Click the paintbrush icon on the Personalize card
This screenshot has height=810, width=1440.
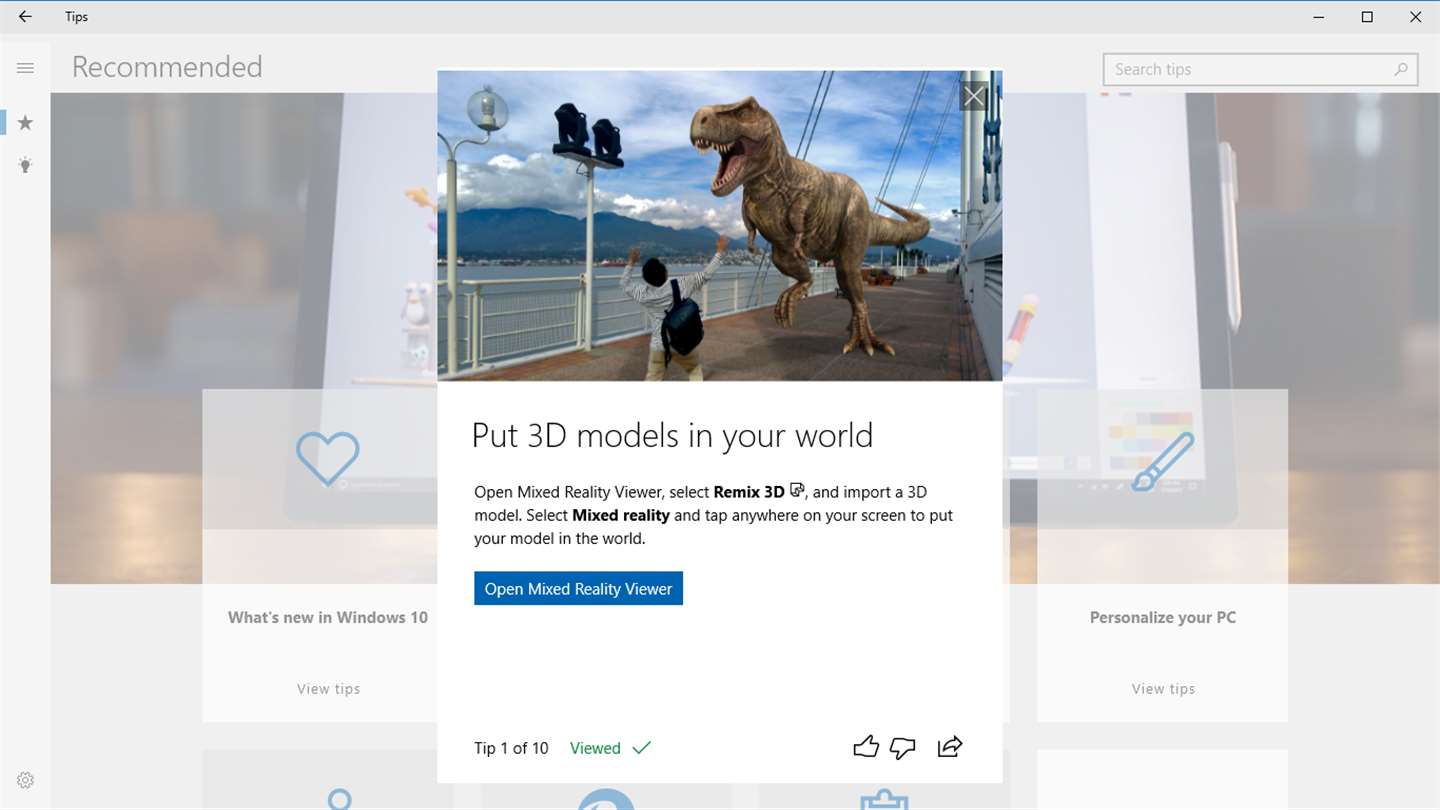(x=1163, y=461)
